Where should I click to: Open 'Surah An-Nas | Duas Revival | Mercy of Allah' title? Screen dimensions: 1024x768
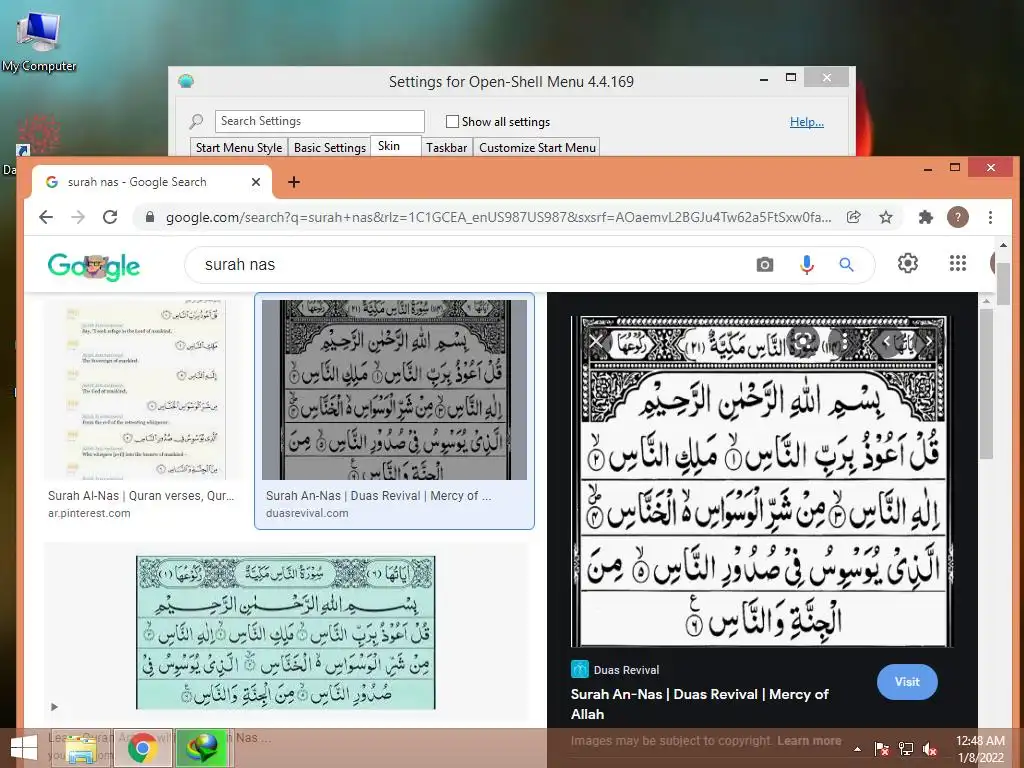point(699,704)
